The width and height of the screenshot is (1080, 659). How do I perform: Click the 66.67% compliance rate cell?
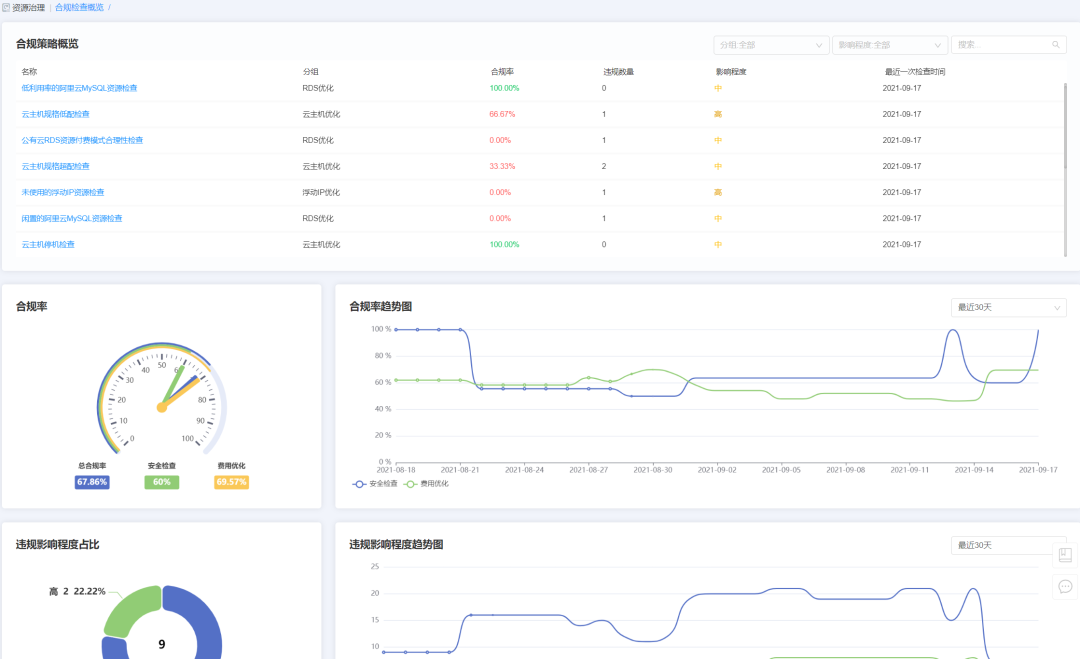(x=502, y=114)
